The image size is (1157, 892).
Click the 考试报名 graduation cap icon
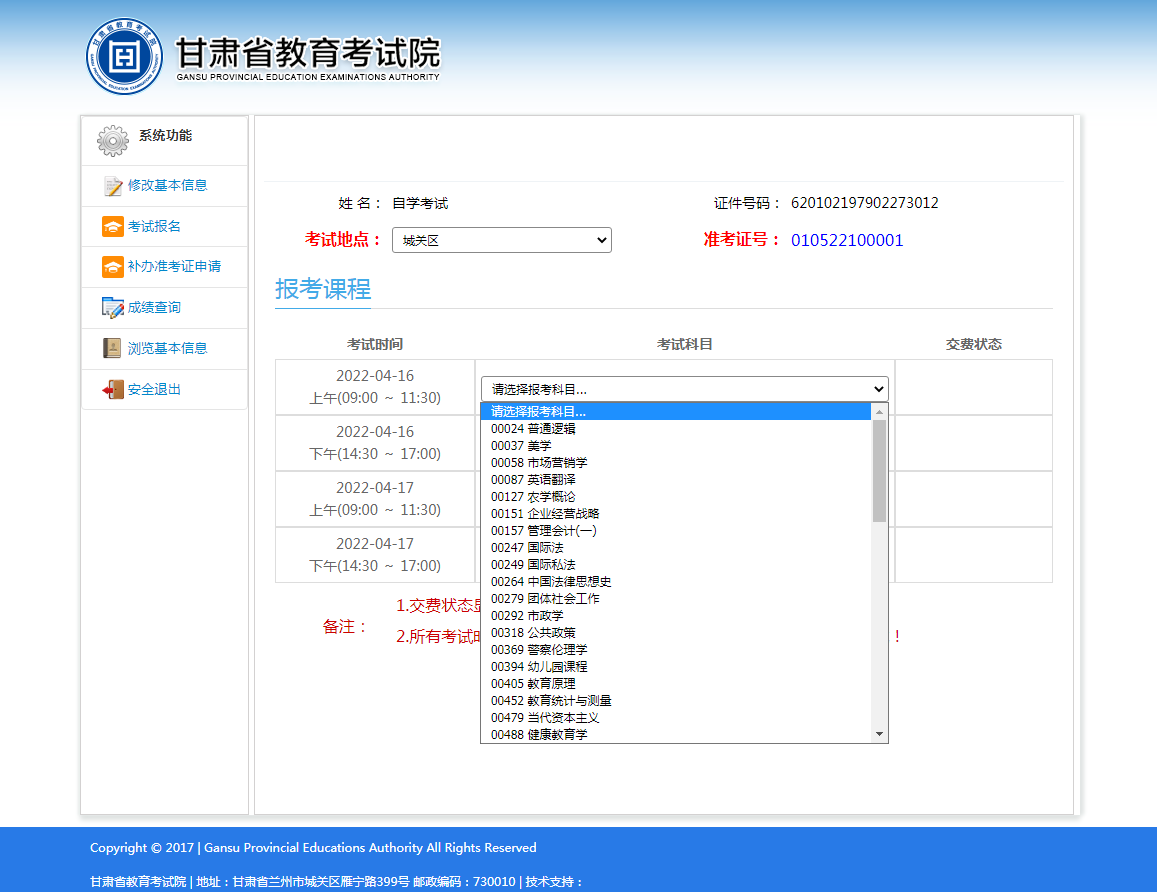113,226
